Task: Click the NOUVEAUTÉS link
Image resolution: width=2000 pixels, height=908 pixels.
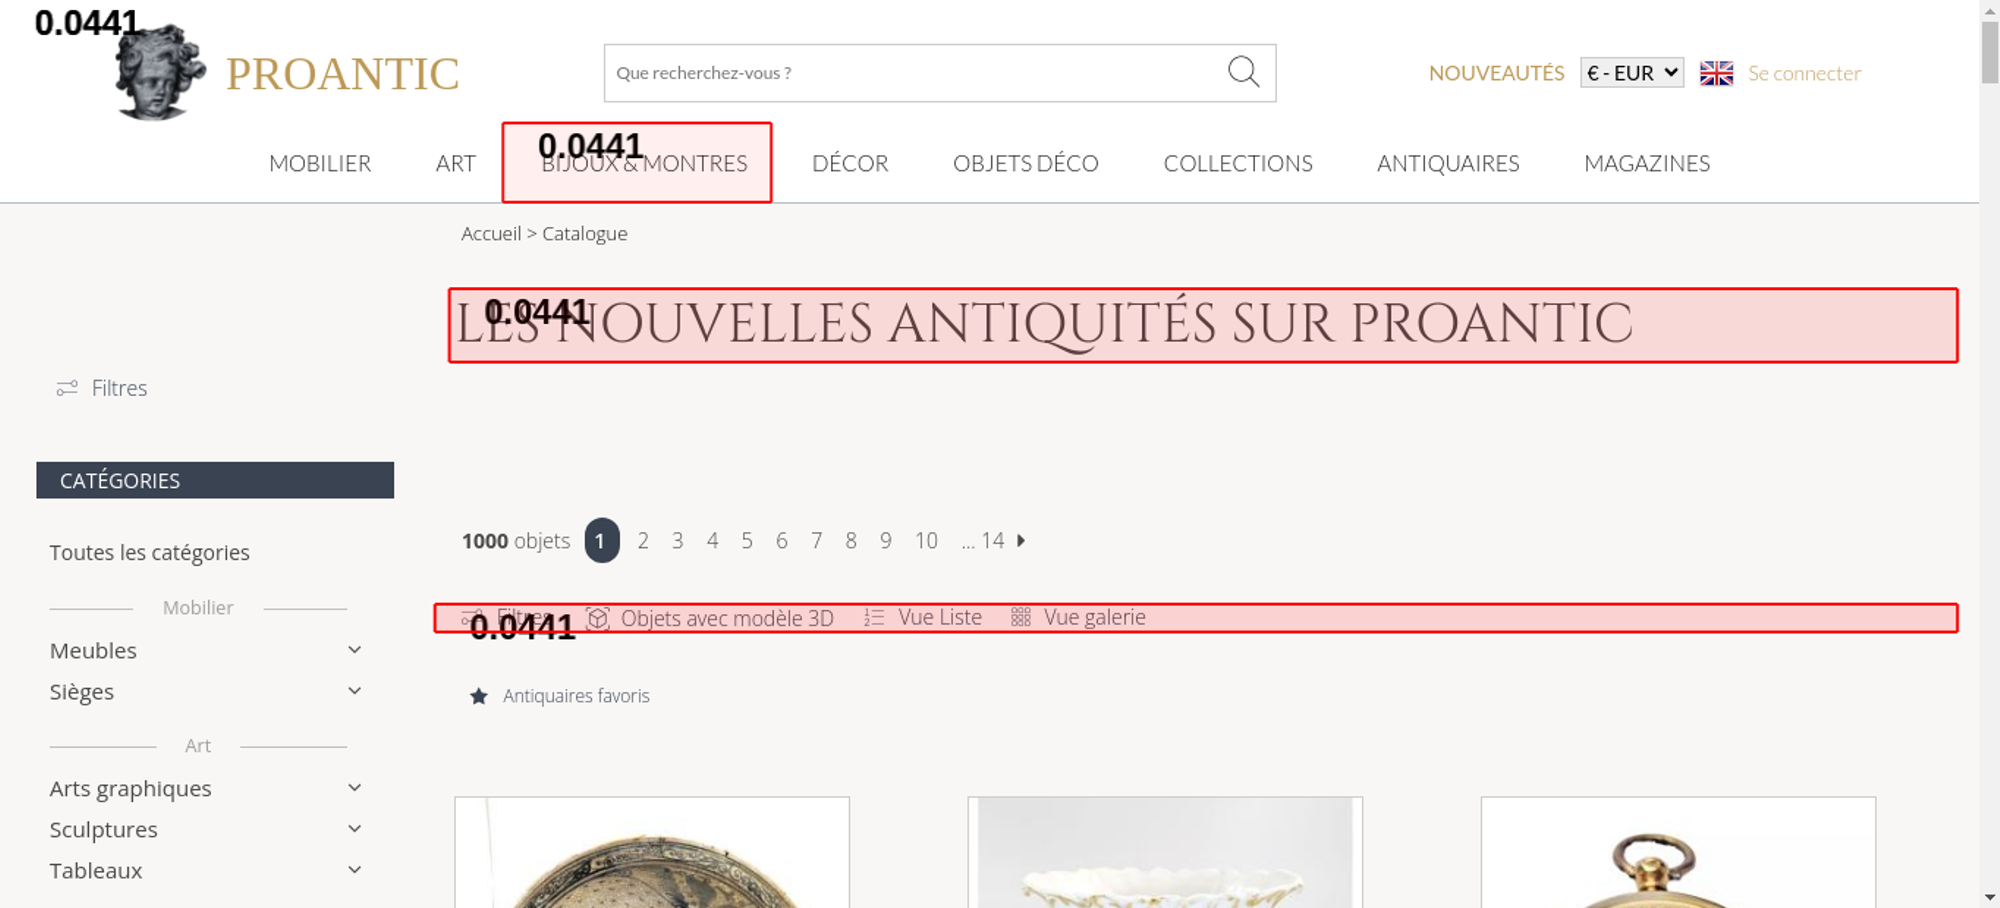Action: [x=1496, y=73]
